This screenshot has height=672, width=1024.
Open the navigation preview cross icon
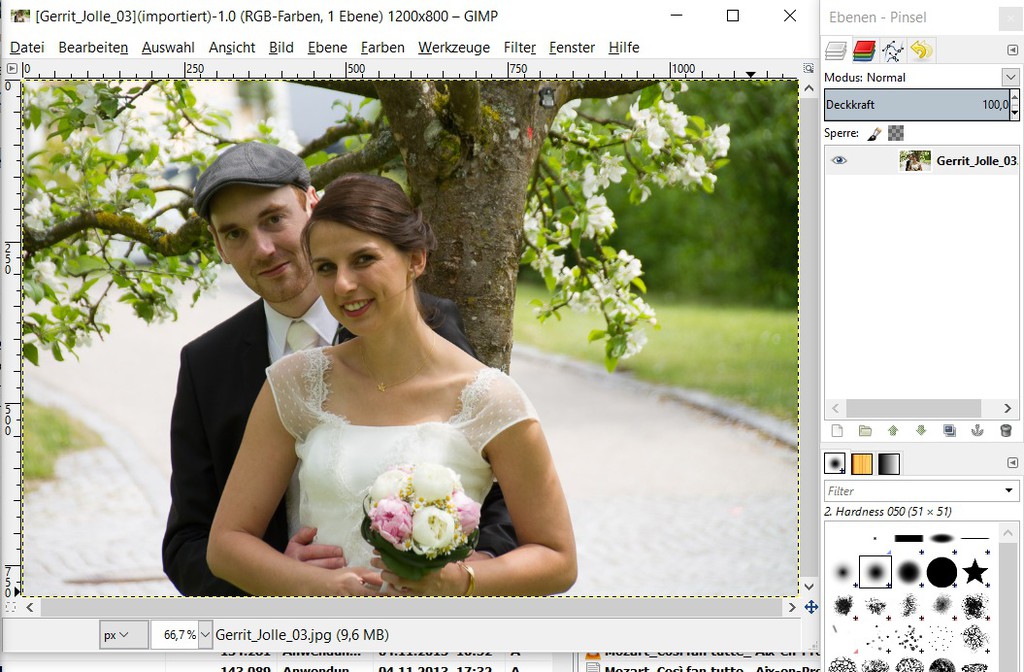click(811, 607)
